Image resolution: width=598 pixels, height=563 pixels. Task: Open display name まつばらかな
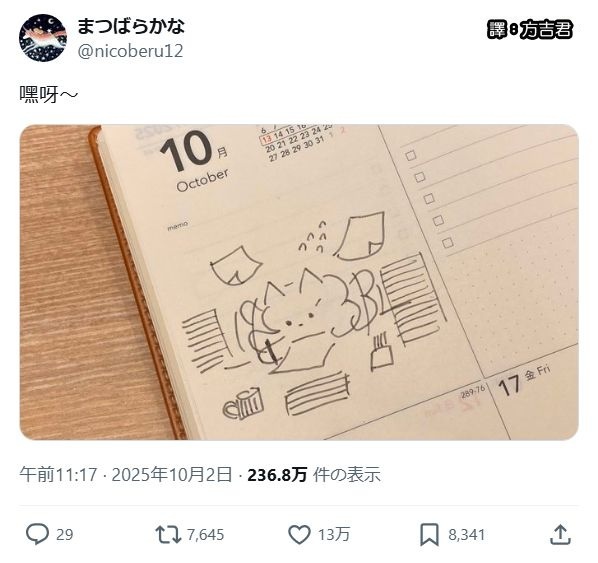[x=131, y=26]
